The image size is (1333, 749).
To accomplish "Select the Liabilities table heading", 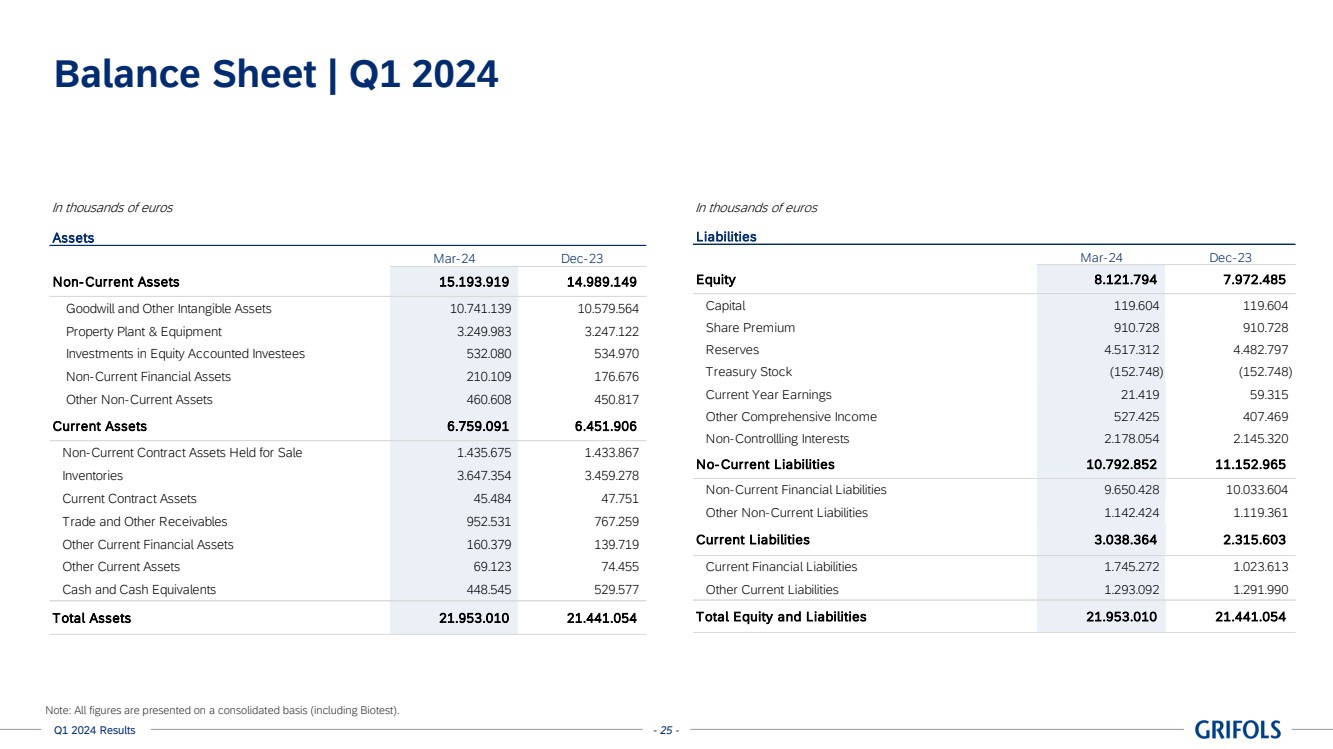I will 726,237.
